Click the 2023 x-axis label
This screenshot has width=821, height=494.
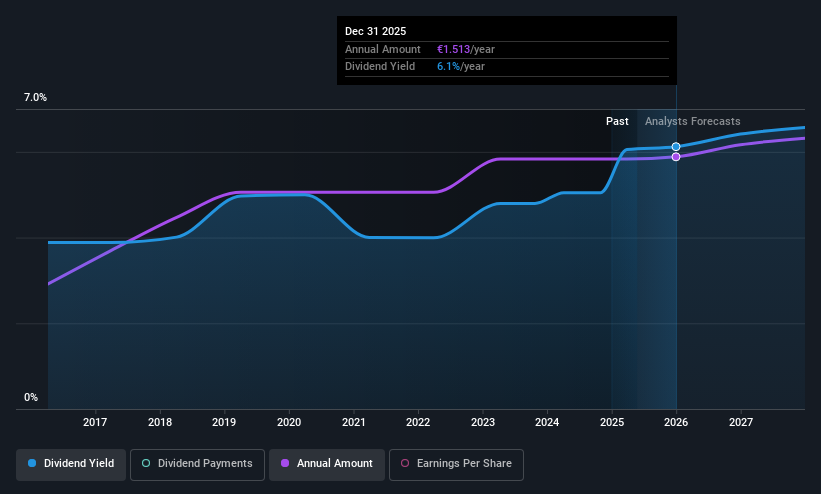pos(483,422)
